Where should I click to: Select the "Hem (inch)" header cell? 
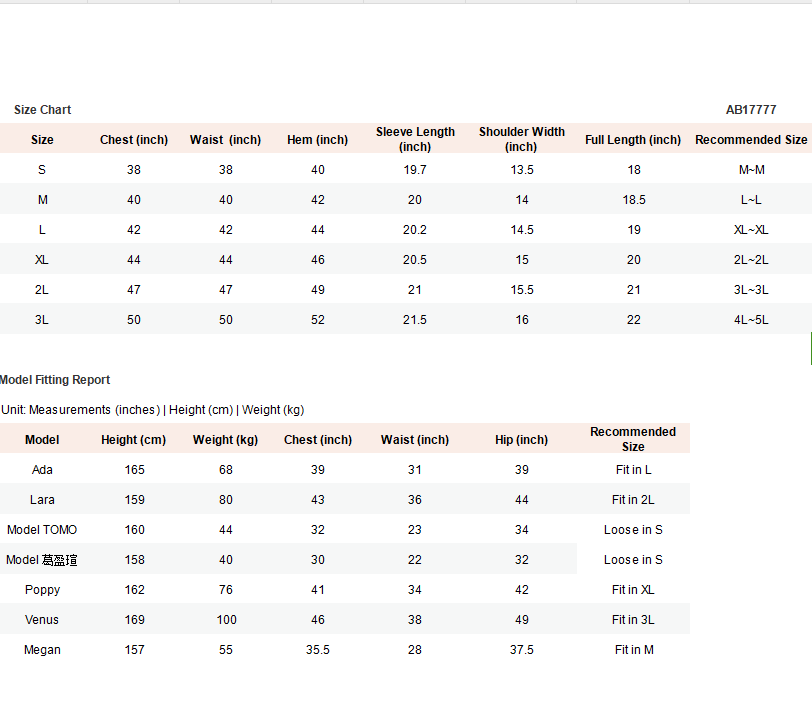(x=317, y=140)
